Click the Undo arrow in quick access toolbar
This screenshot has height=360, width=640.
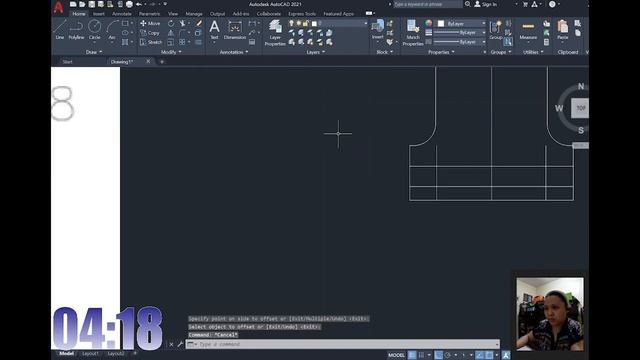coord(139,4)
